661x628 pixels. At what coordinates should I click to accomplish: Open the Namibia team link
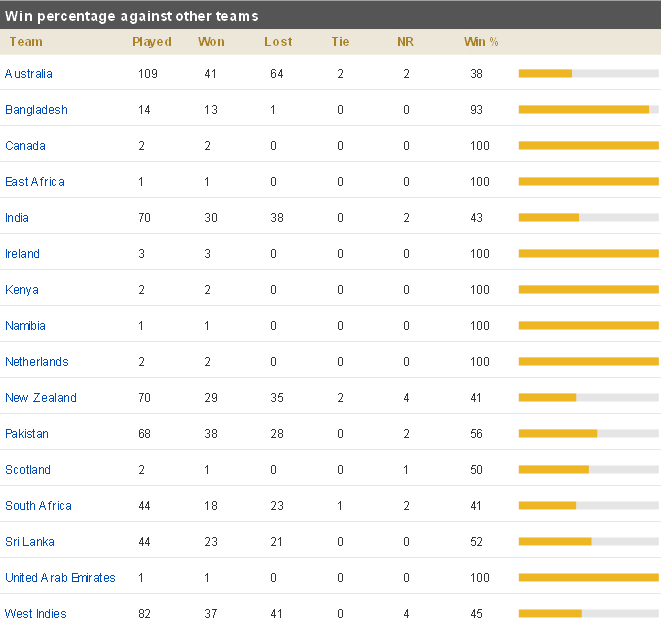(x=25, y=326)
